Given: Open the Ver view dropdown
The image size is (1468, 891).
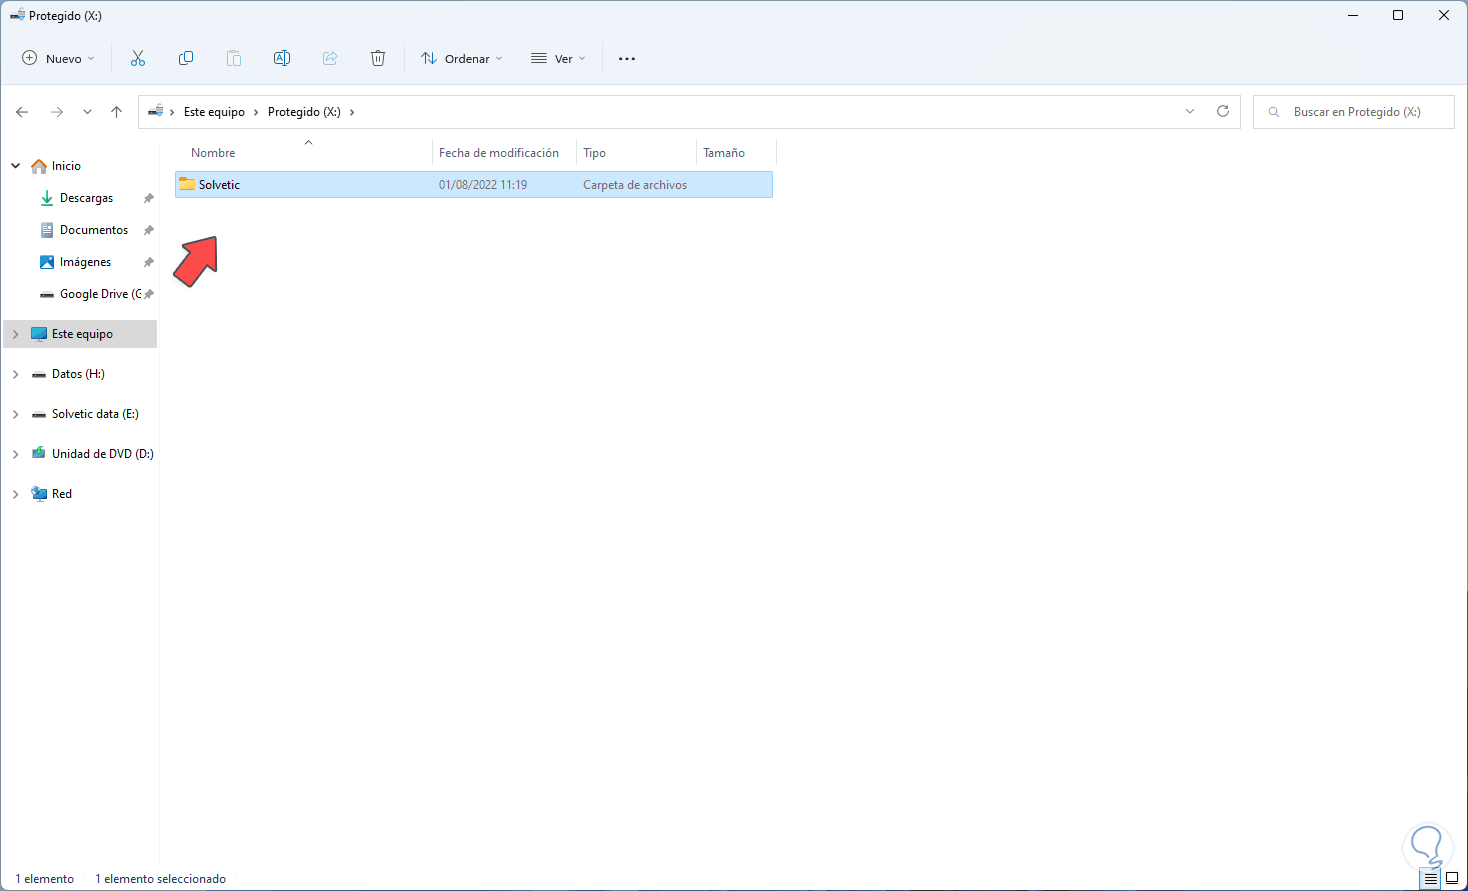Looking at the screenshot, I should click(558, 59).
